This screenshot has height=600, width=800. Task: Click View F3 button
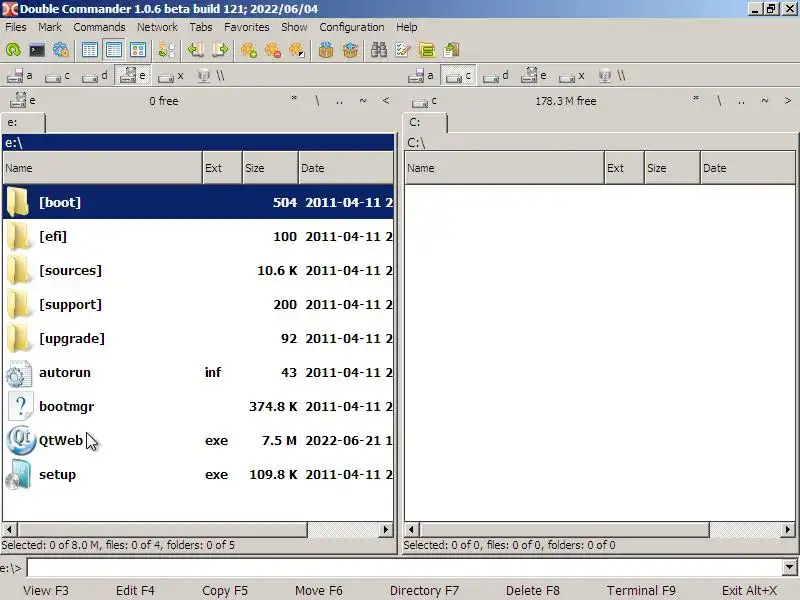pyautogui.click(x=46, y=590)
